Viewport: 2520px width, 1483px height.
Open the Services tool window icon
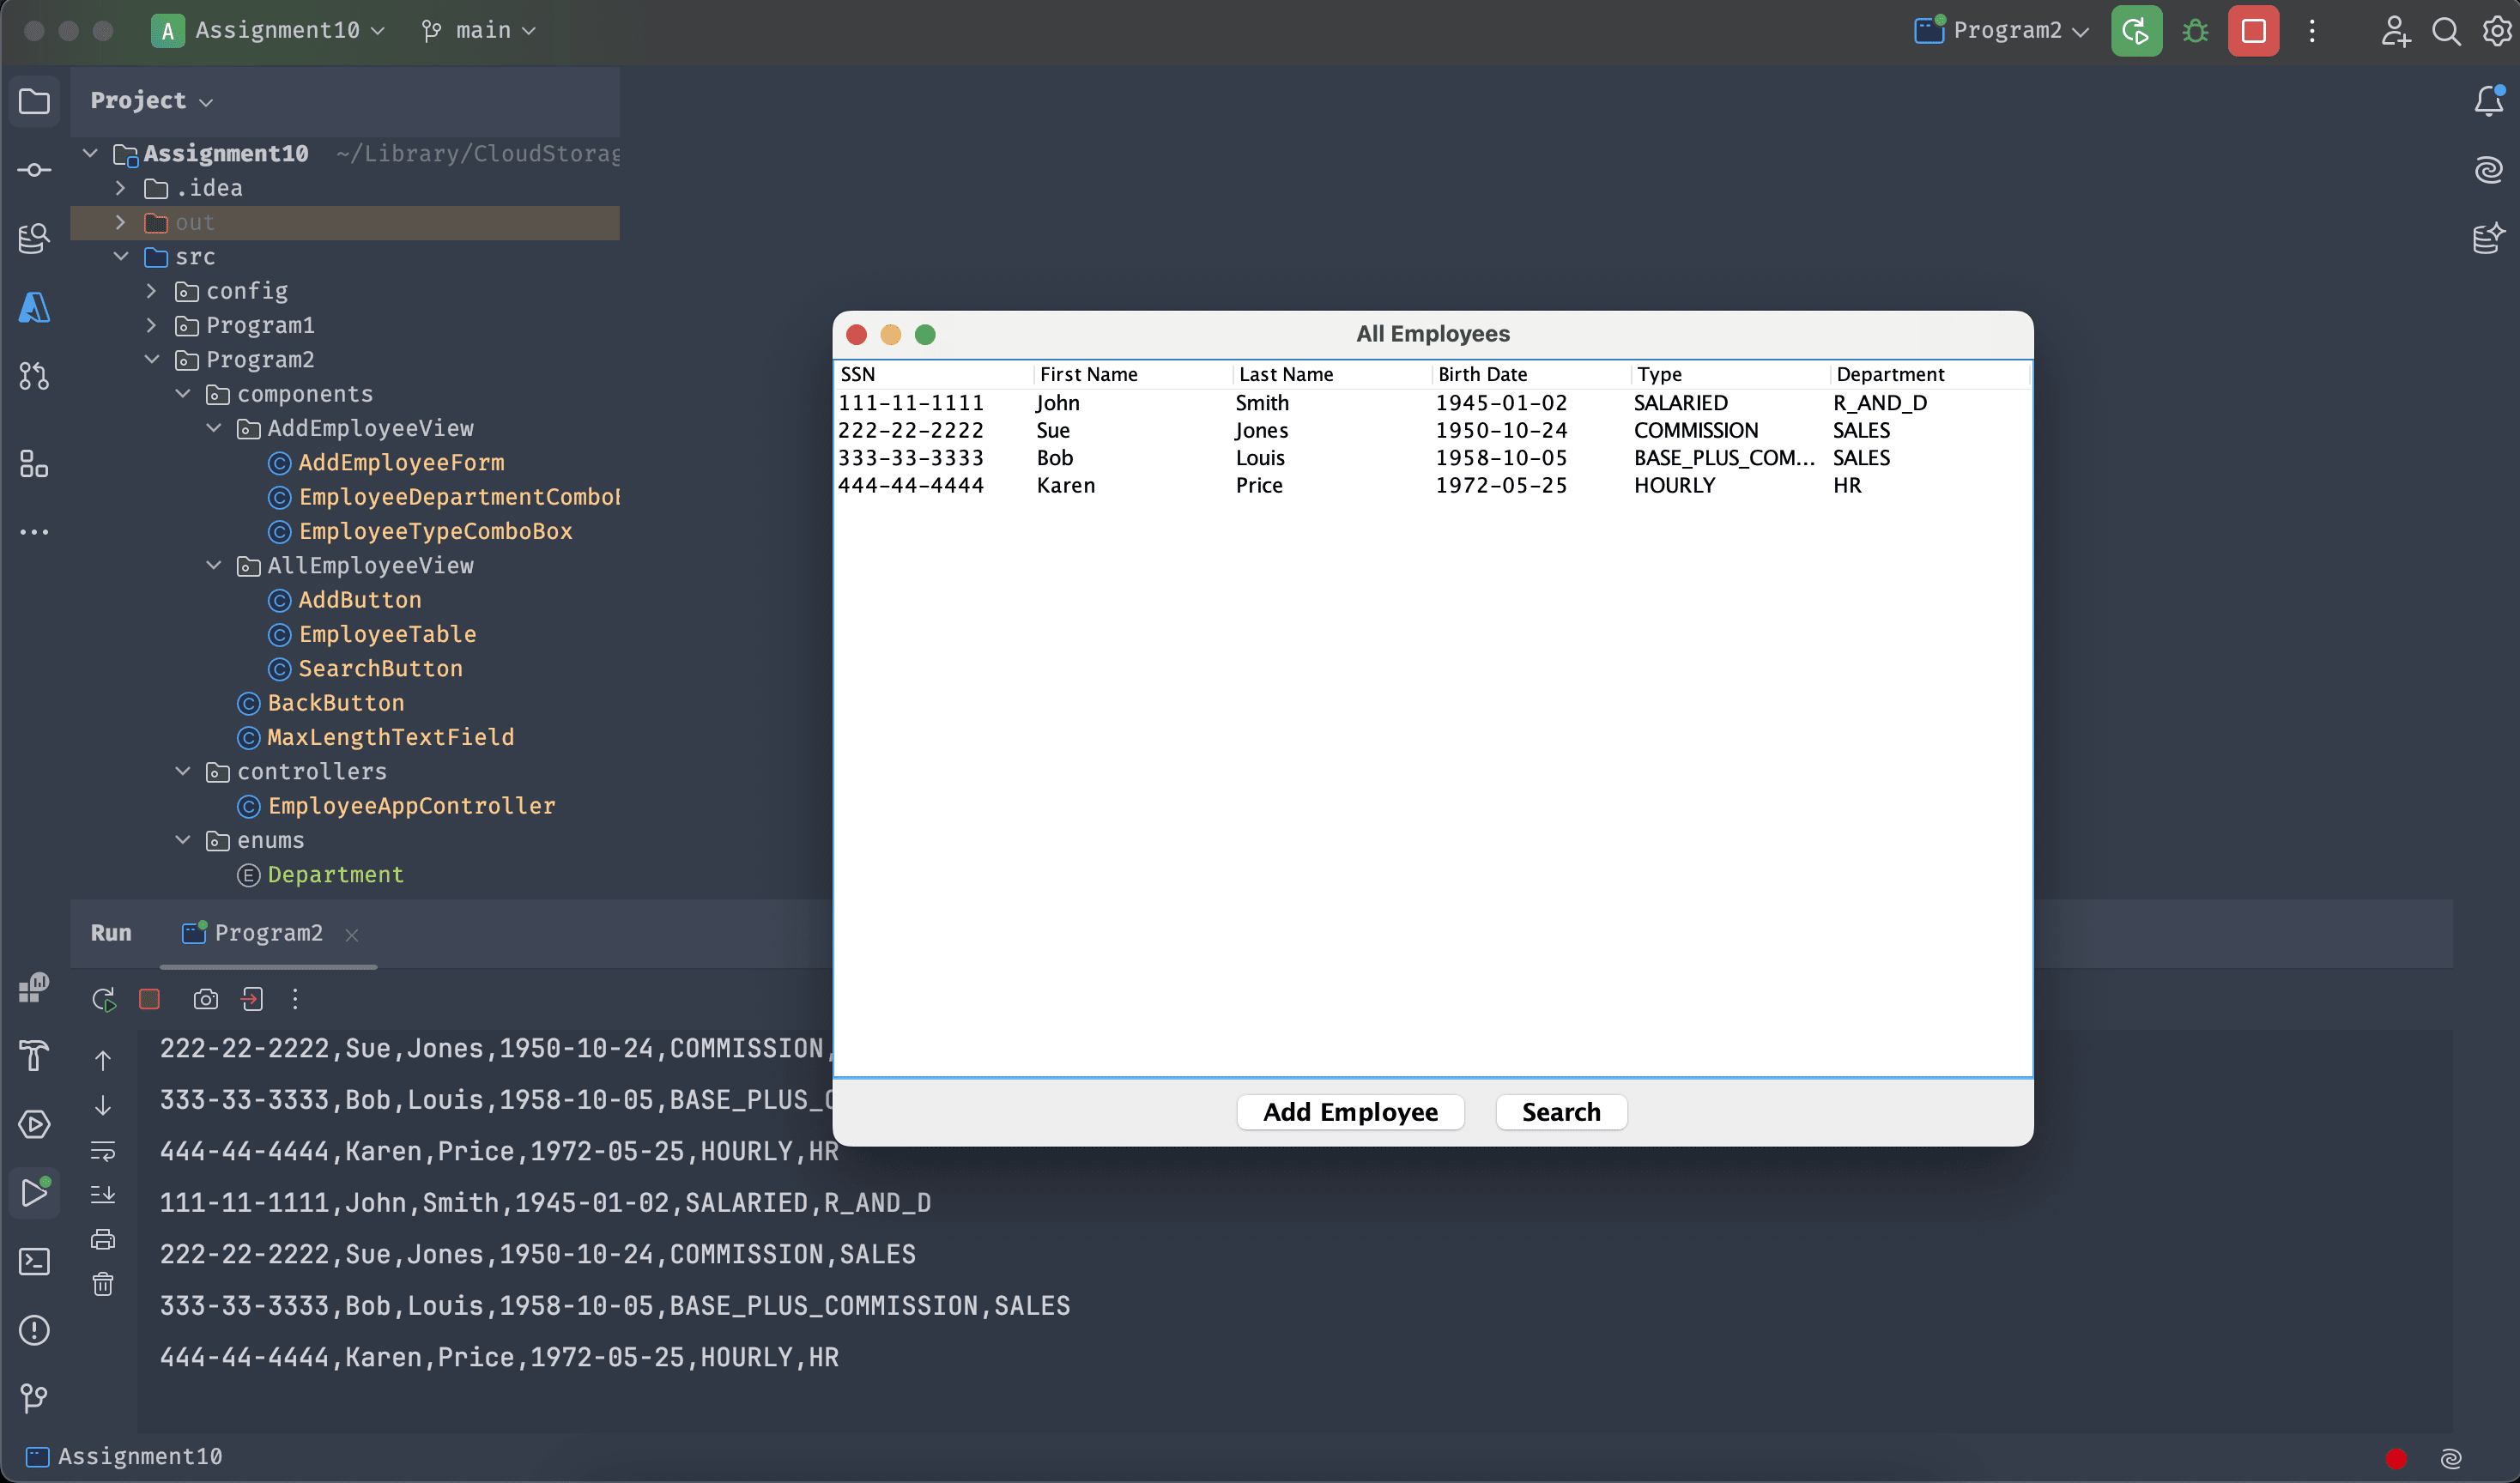pyautogui.click(x=34, y=1124)
